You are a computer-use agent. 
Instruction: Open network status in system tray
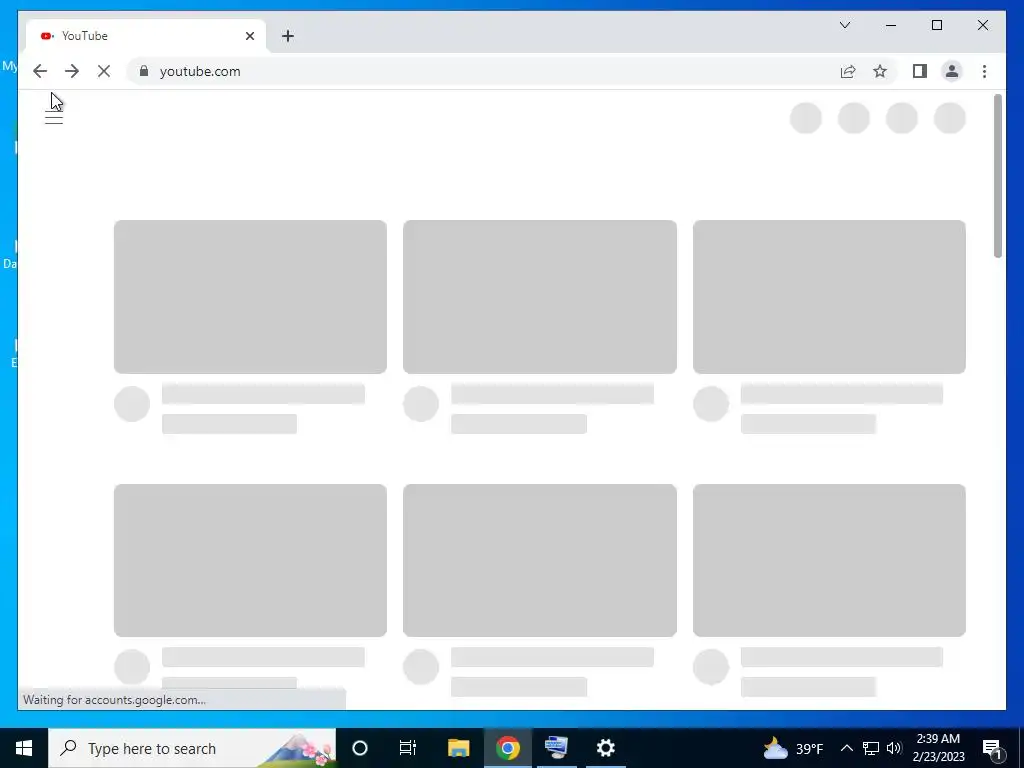click(871, 748)
